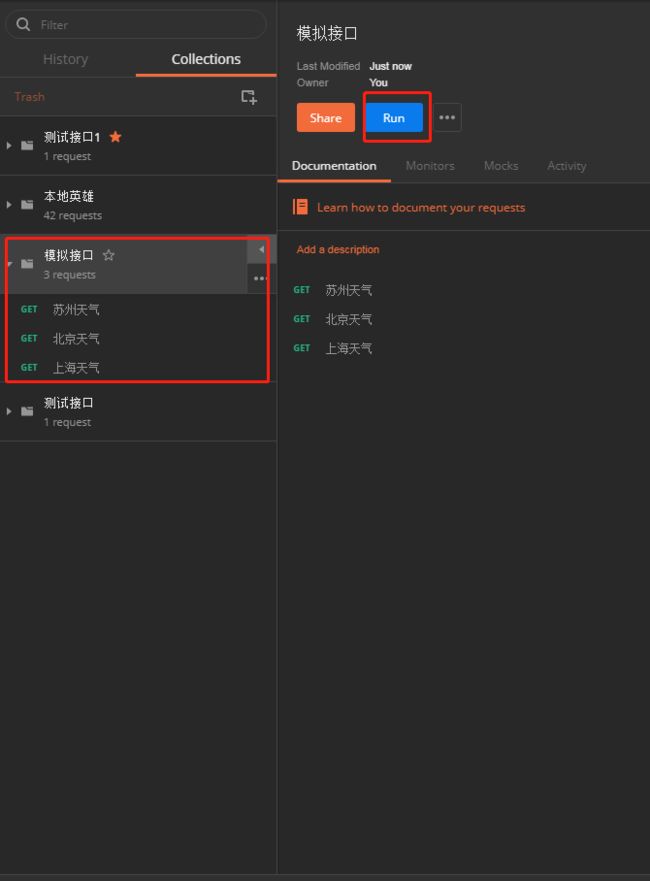The image size is (650, 881).
Task: Open the three-dots menu beside Run
Action: point(447,117)
